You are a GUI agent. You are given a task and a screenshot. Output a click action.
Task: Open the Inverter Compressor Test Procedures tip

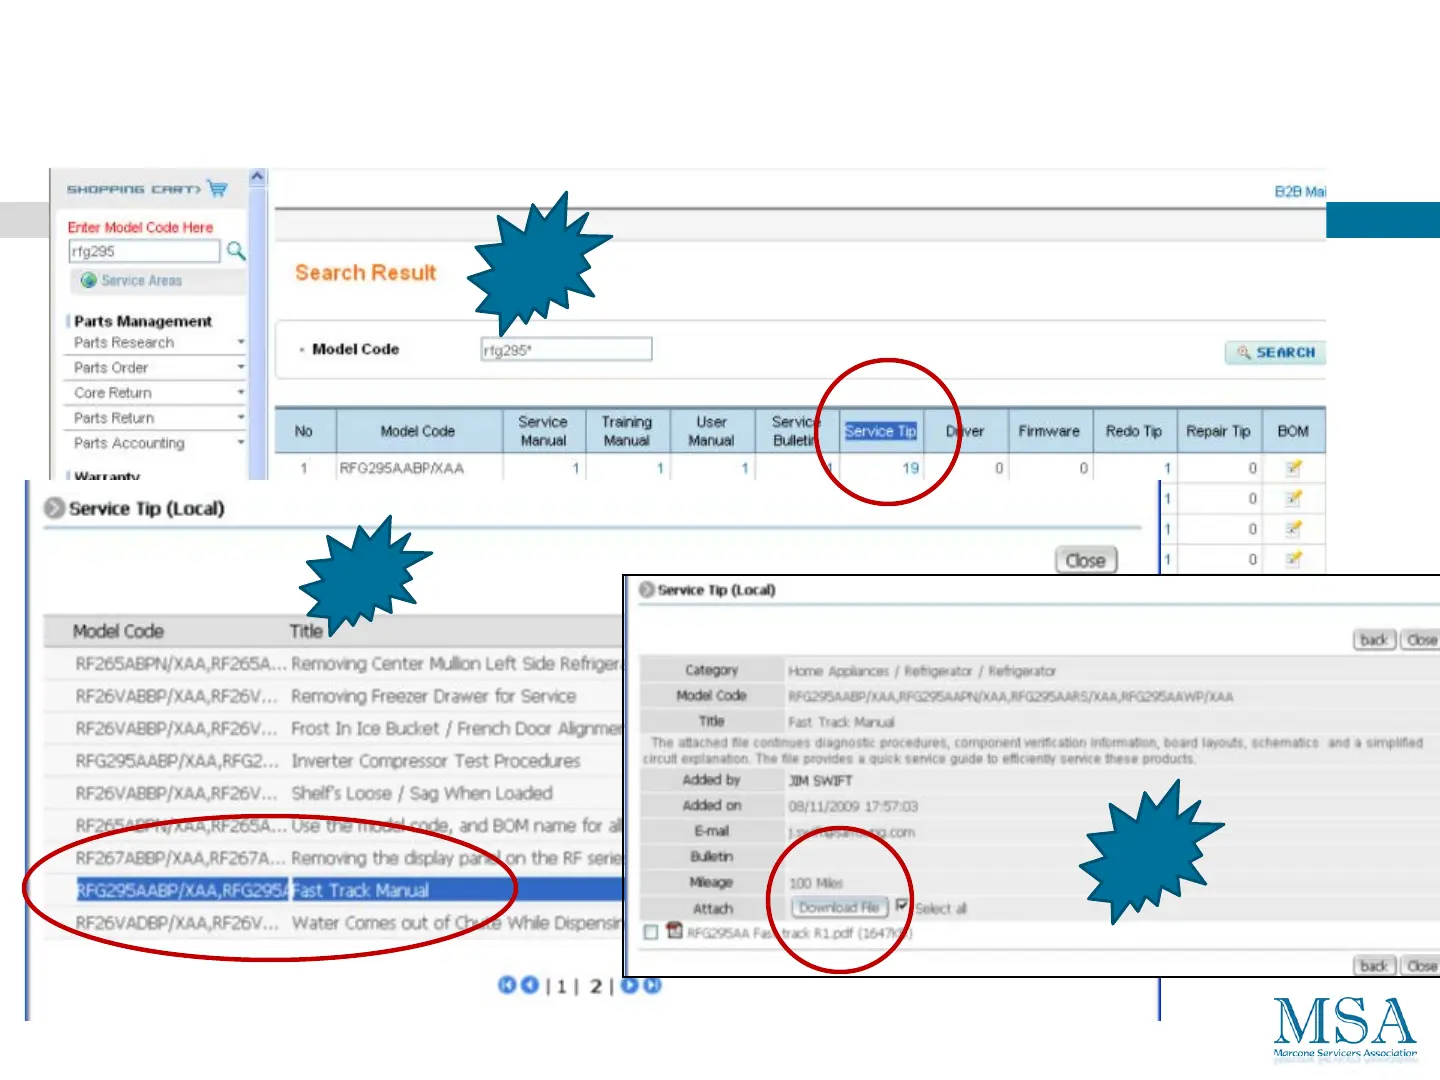[x=435, y=761]
